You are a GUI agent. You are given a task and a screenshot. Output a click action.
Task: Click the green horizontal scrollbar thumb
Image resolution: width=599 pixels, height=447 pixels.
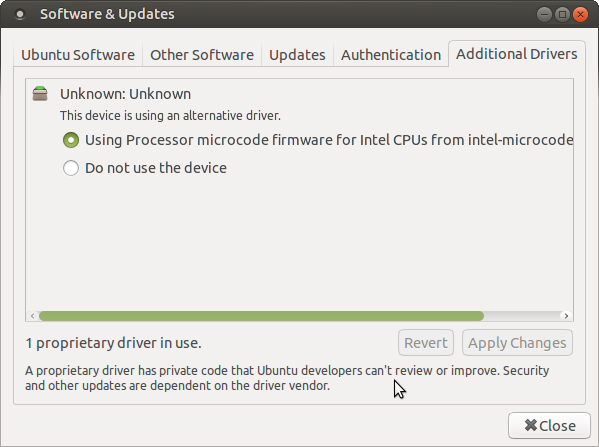click(261, 316)
